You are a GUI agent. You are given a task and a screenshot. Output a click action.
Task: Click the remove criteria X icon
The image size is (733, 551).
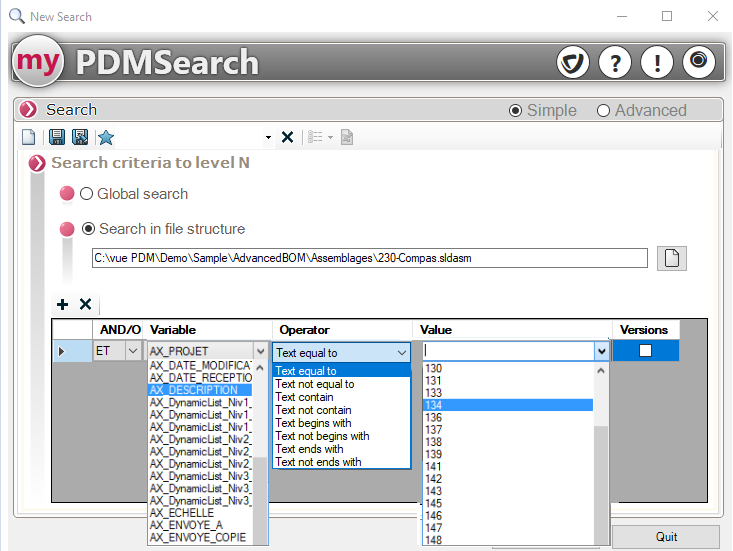tap(85, 304)
